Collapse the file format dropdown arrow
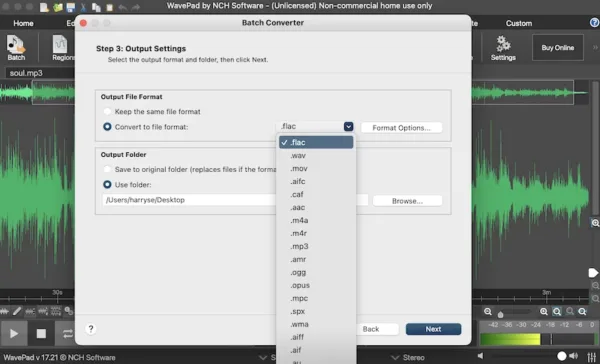600x364 pixels. (348, 126)
